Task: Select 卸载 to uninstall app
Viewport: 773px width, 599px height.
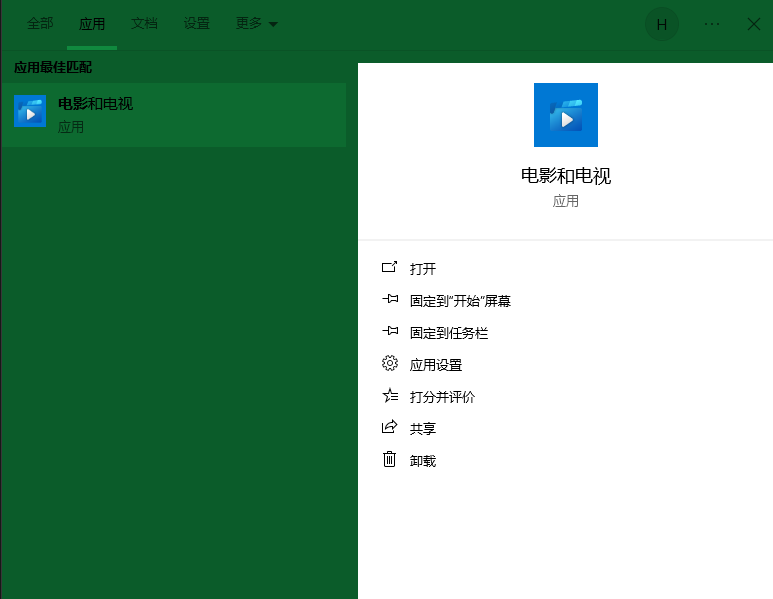Action: tap(422, 461)
